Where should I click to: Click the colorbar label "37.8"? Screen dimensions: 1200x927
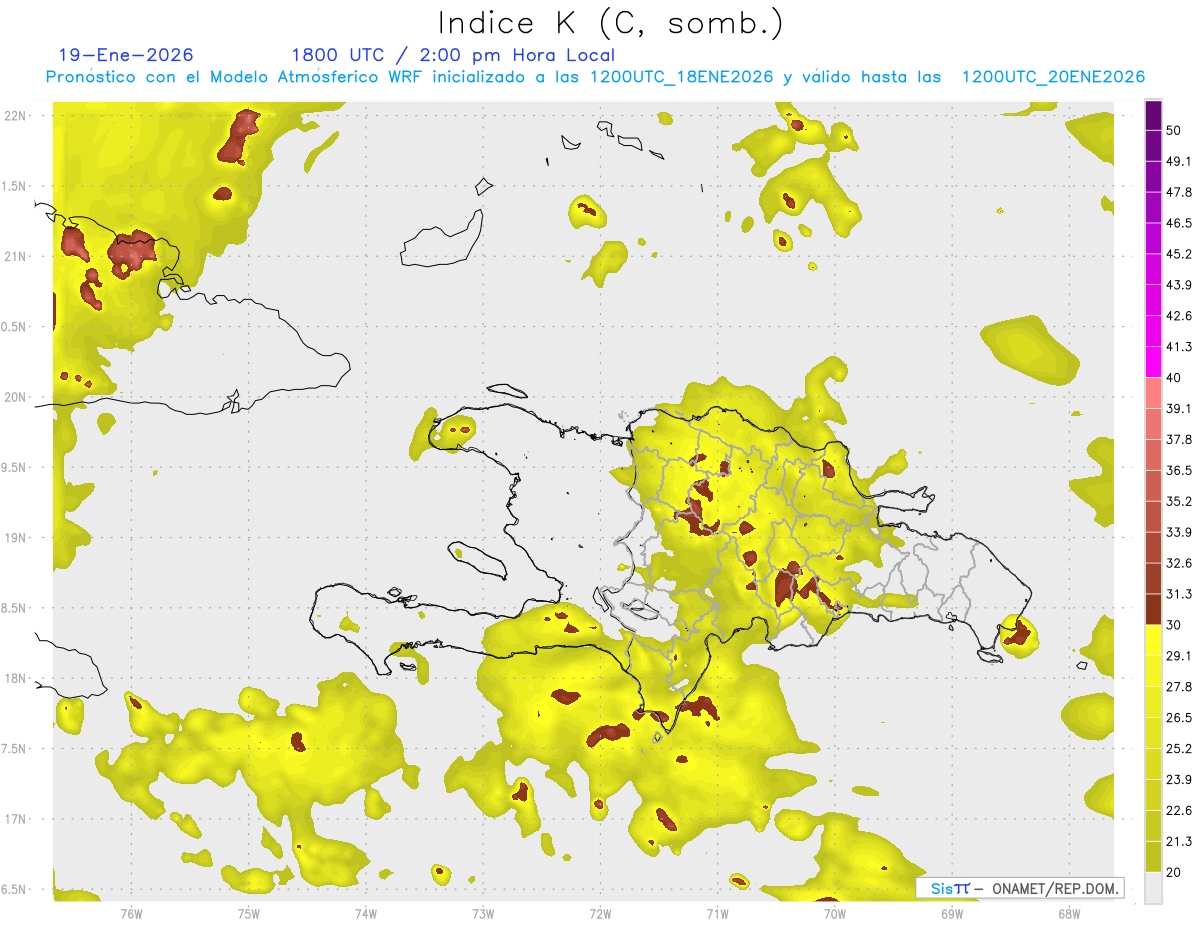1179,440
